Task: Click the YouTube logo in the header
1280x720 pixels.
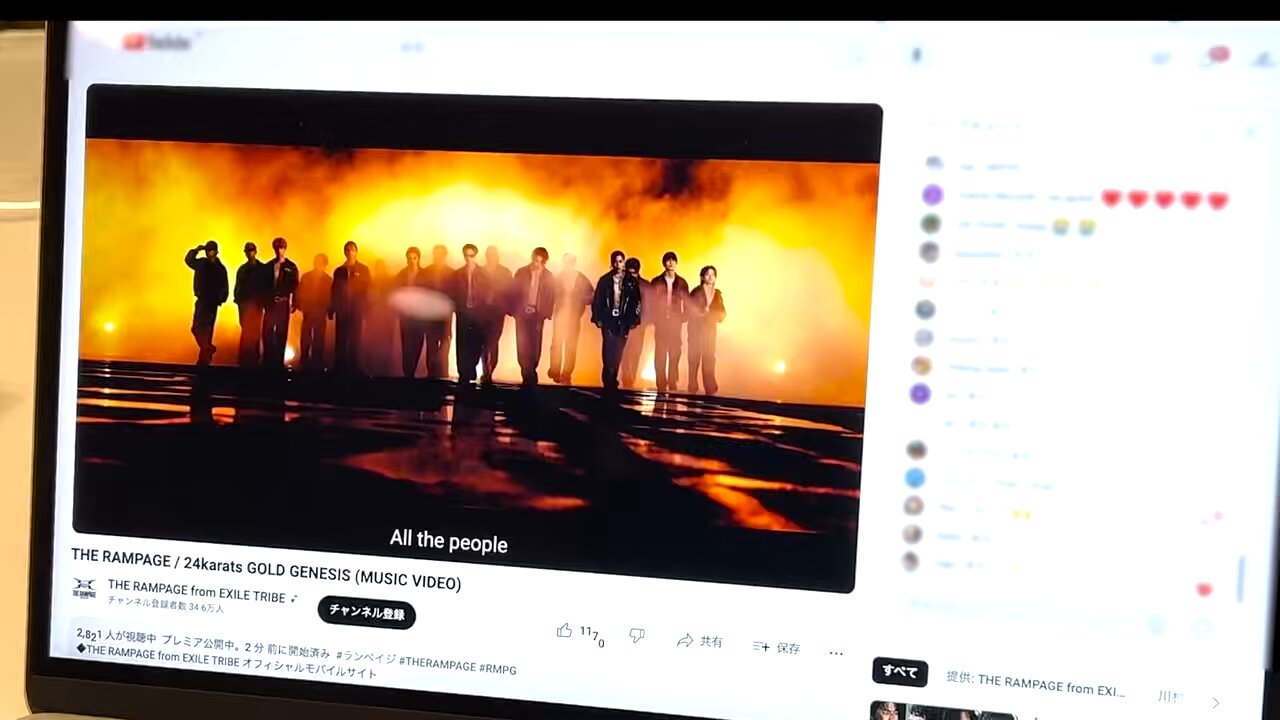Action: 156,42
